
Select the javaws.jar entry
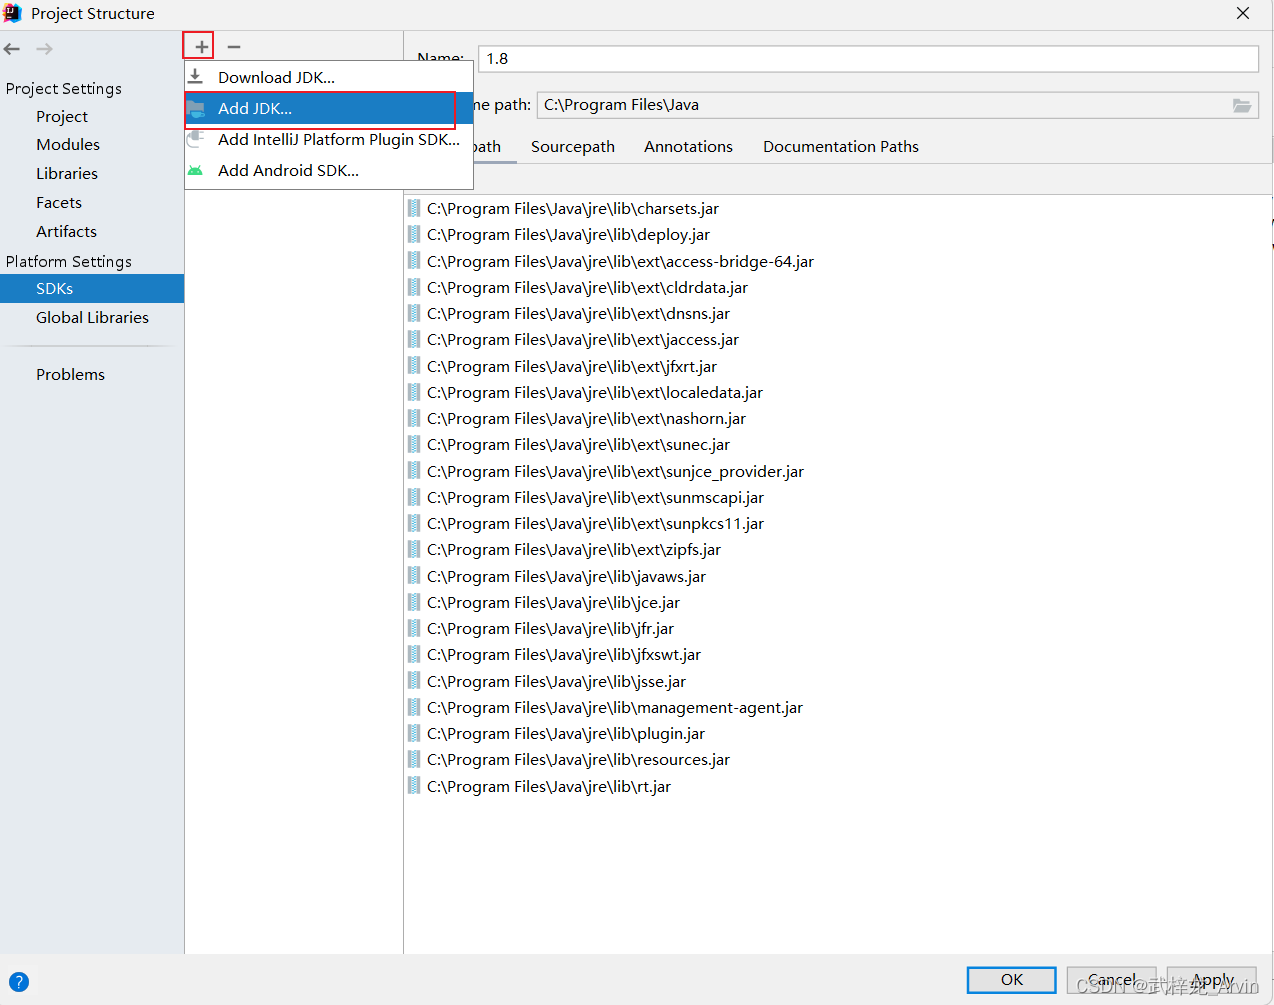pos(566,576)
